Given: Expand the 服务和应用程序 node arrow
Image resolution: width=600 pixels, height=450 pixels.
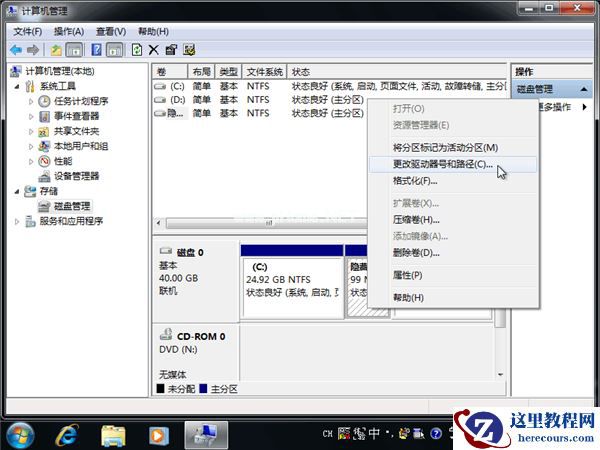Looking at the screenshot, I should (x=17, y=221).
